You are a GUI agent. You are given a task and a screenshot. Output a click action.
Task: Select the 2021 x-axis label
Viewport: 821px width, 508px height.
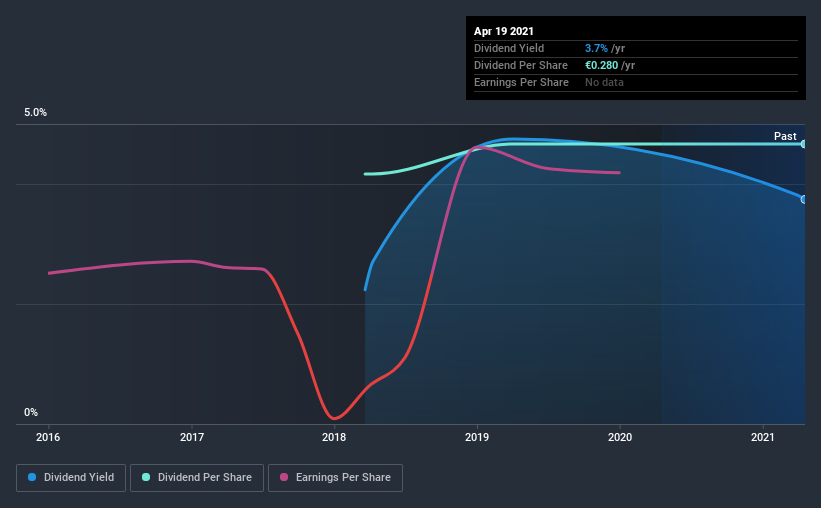pos(762,437)
